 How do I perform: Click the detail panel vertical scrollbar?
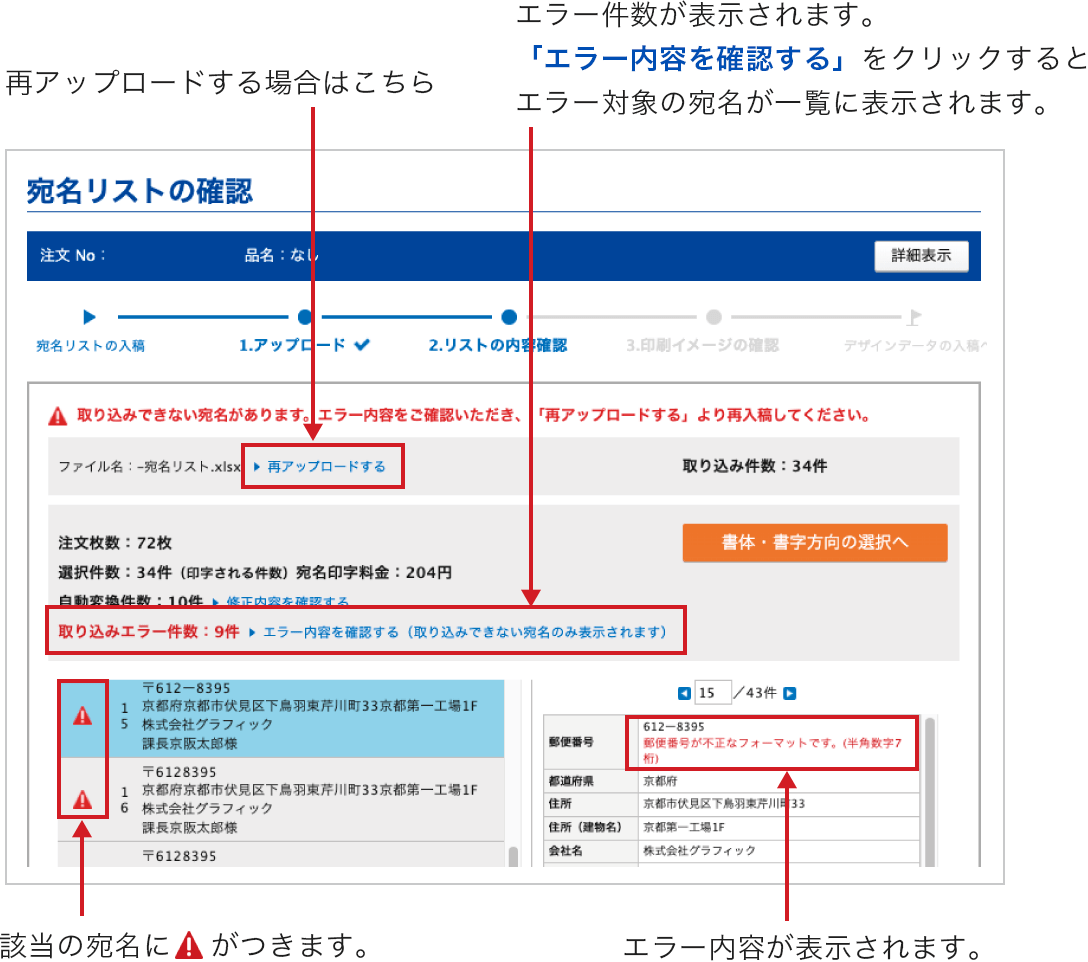(930, 780)
